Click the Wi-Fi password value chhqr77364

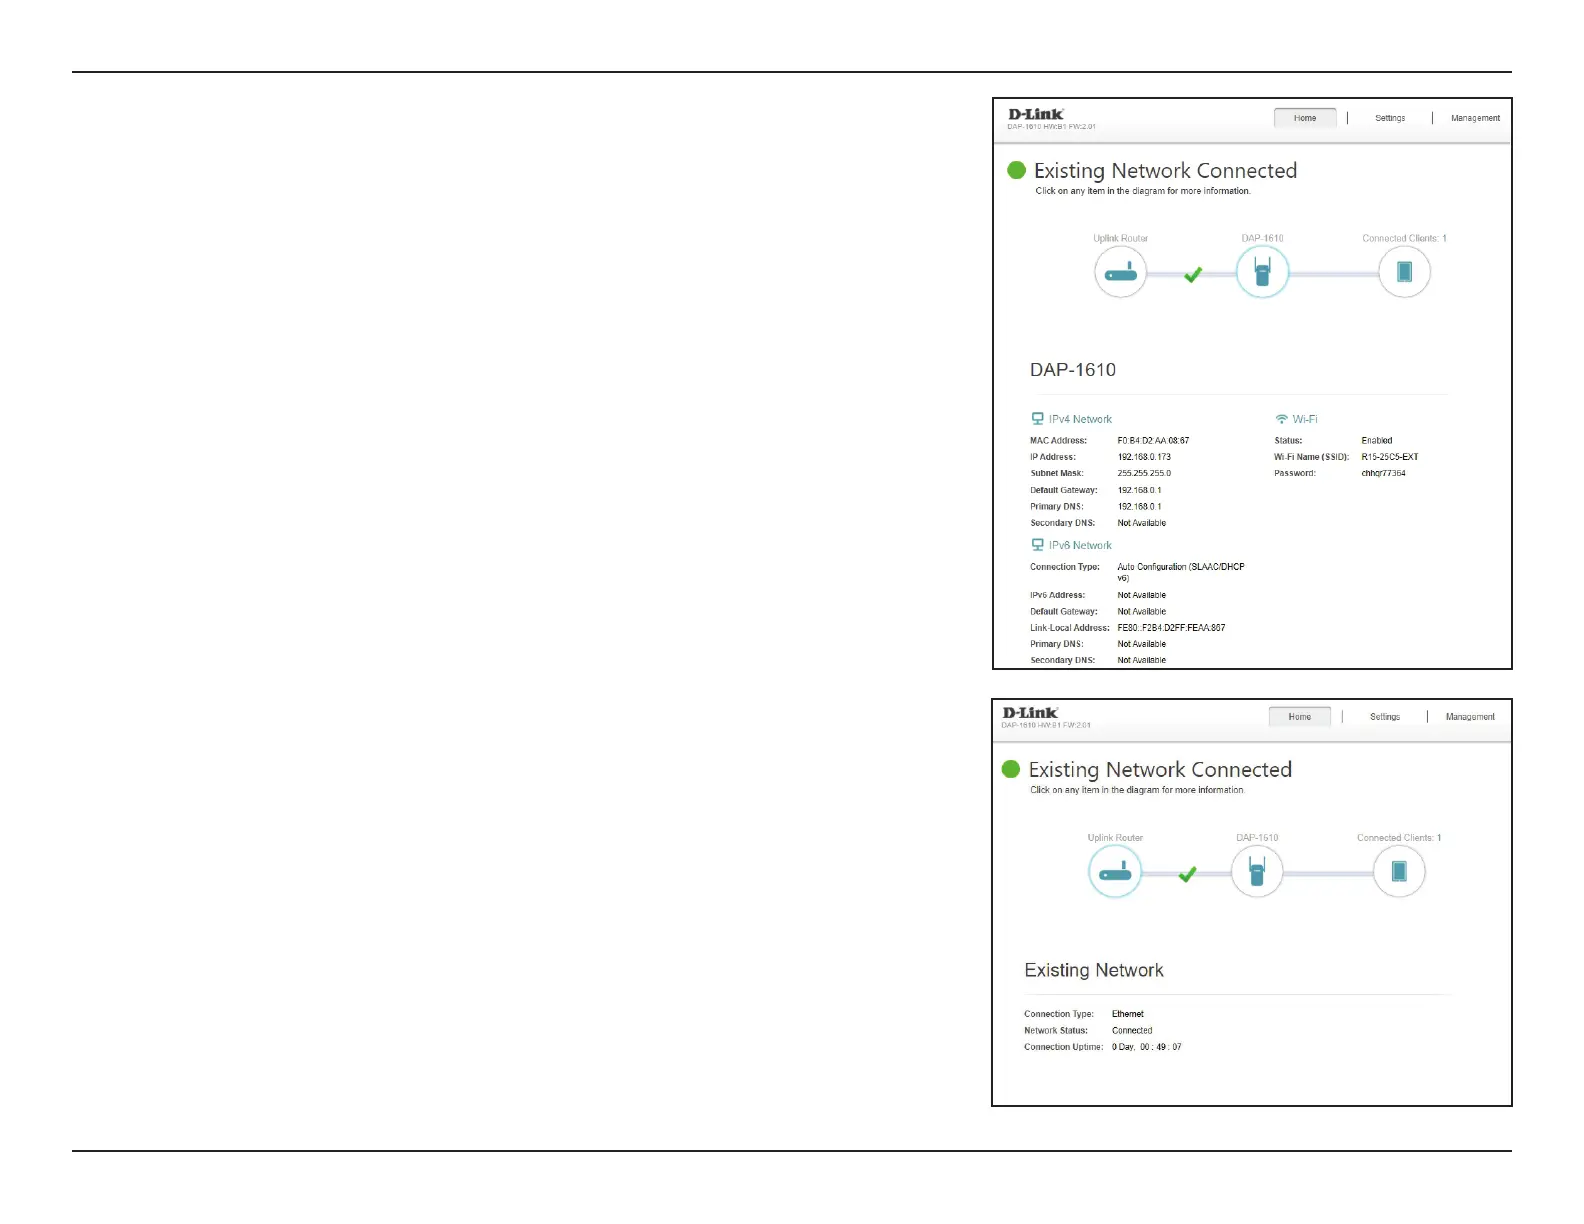pos(1383,473)
